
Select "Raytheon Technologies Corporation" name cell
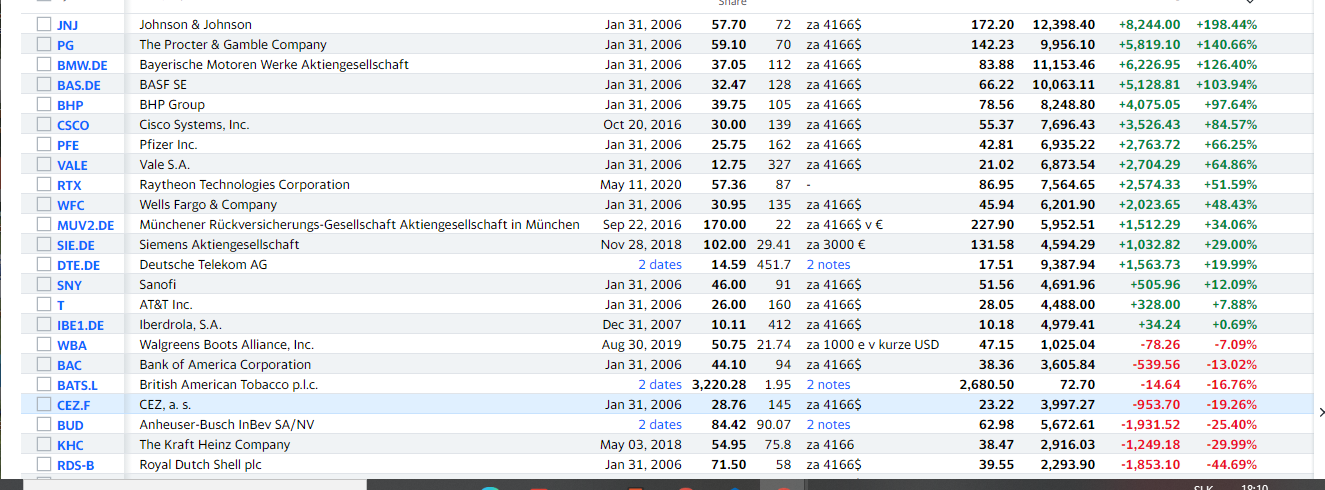[x=244, y=184]
